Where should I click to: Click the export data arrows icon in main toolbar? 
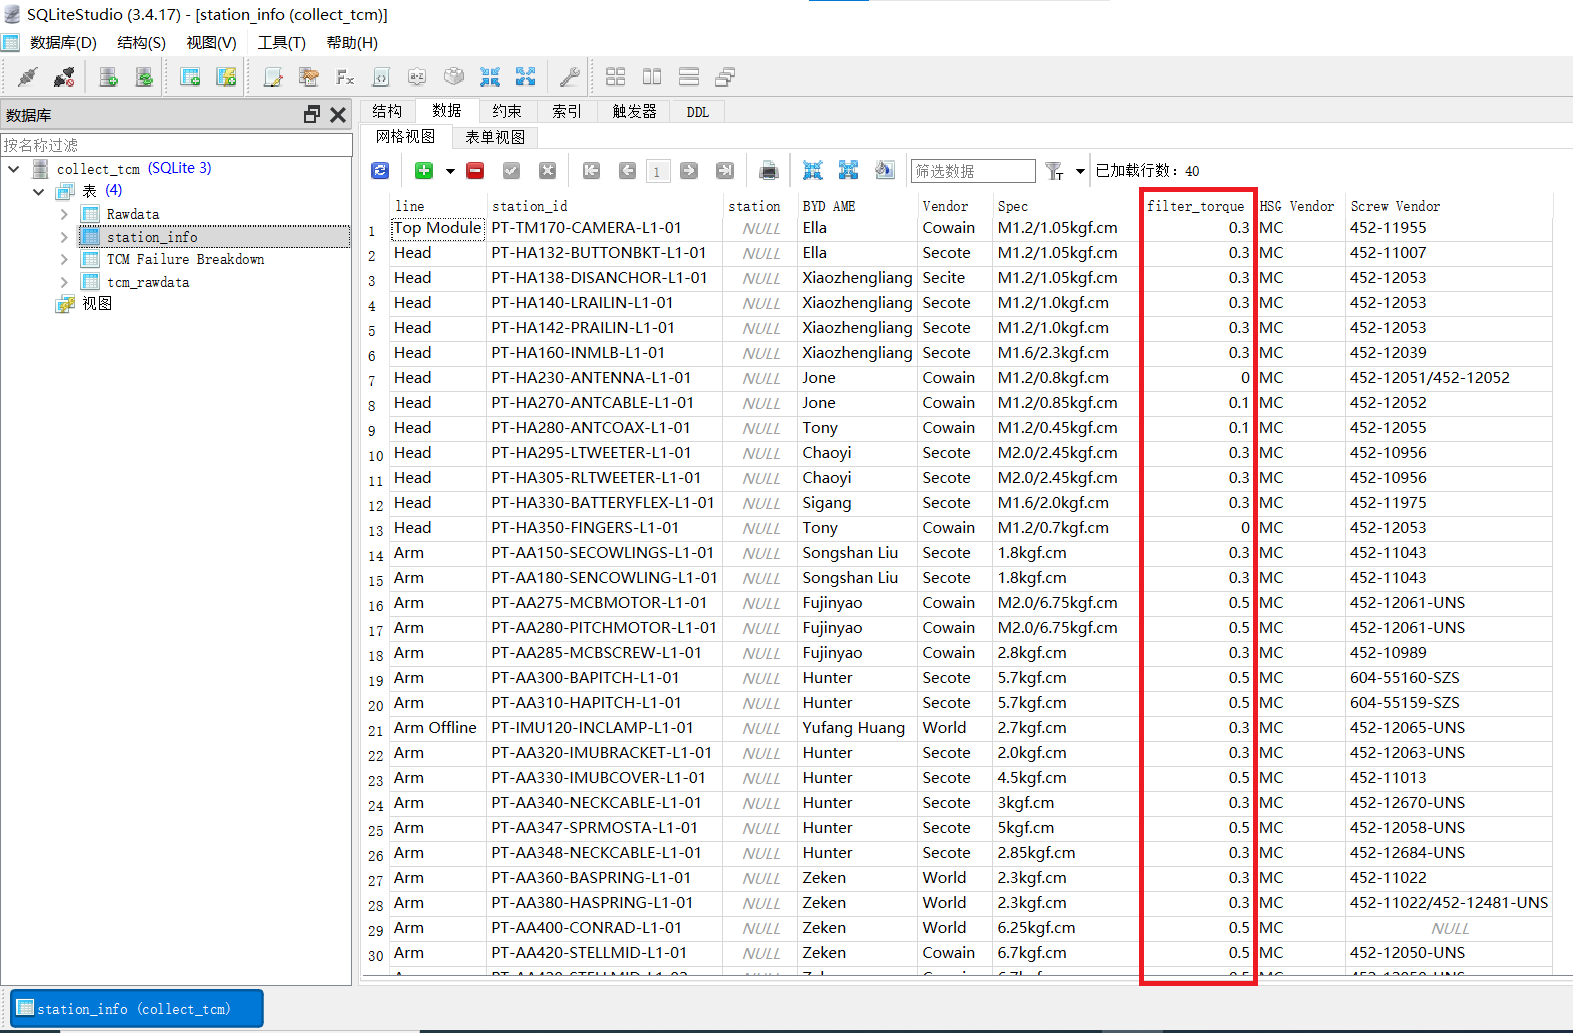click(x=526, y=77)
